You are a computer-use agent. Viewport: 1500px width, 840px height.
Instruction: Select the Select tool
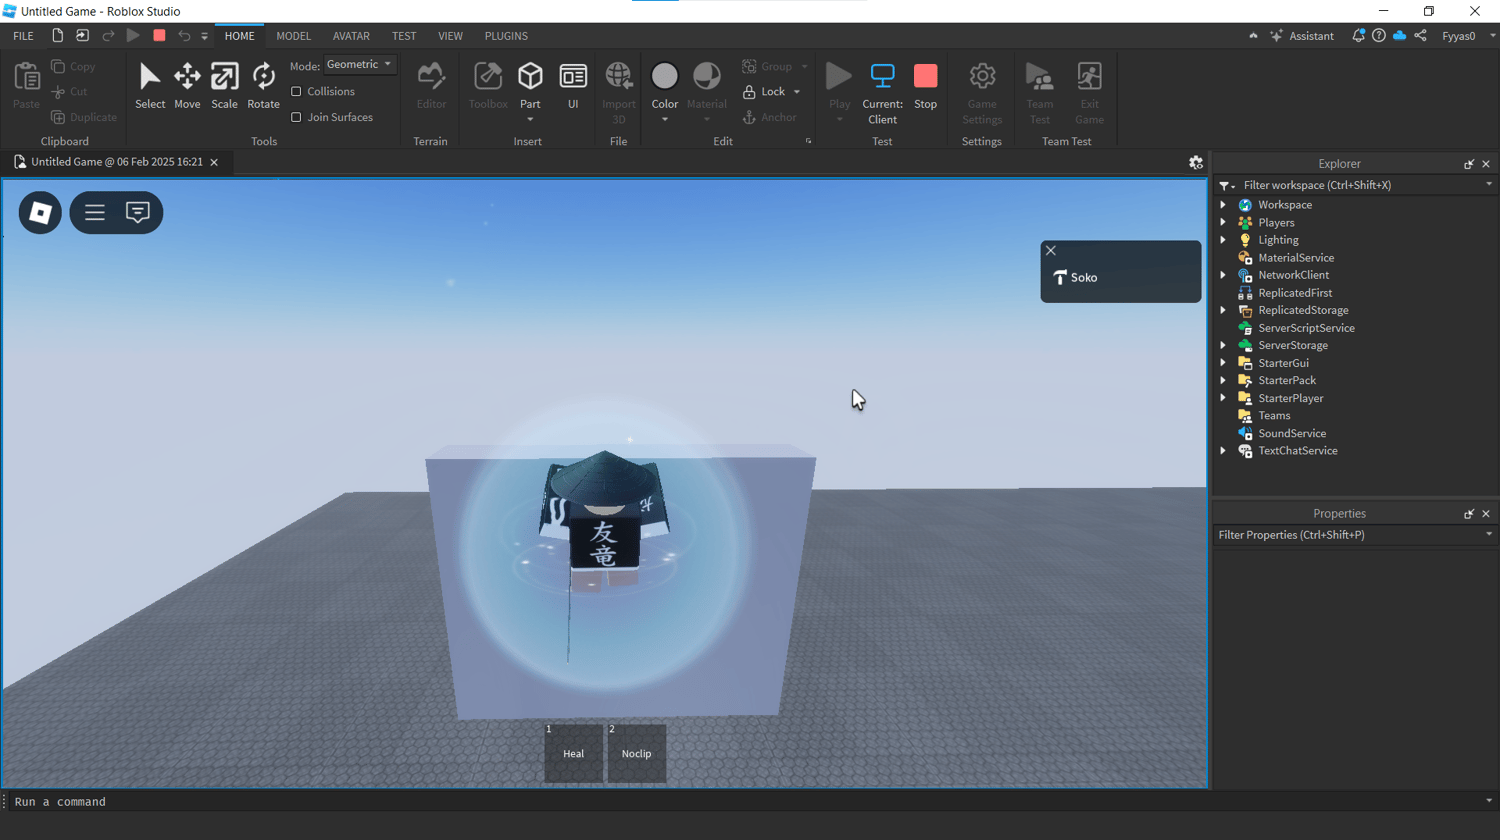150,86
